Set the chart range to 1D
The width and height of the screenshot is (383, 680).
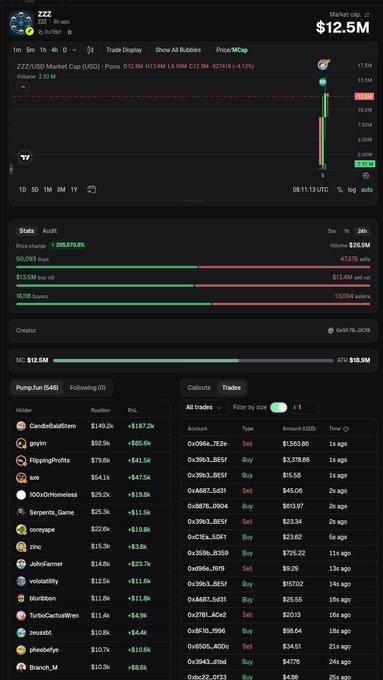[23, 190]
